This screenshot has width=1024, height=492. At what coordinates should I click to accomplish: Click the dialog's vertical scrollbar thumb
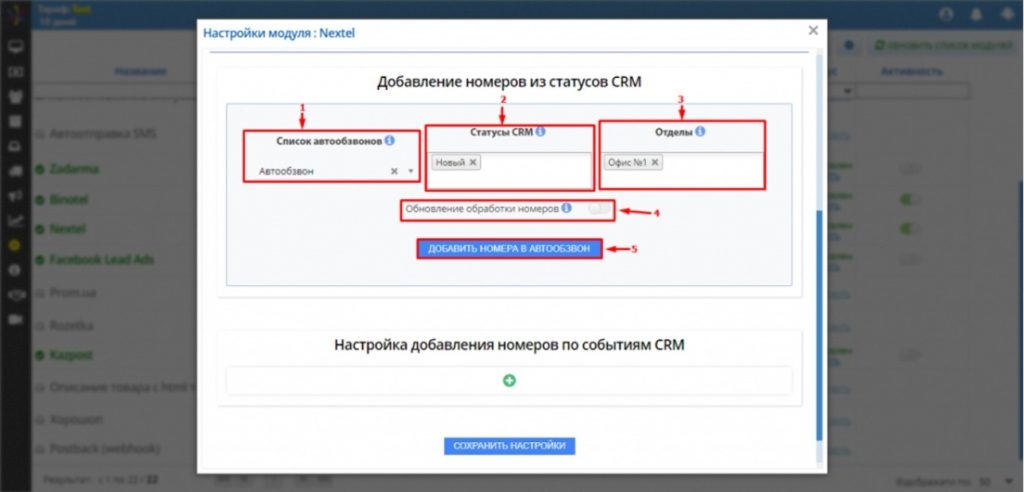pos(820,325)
